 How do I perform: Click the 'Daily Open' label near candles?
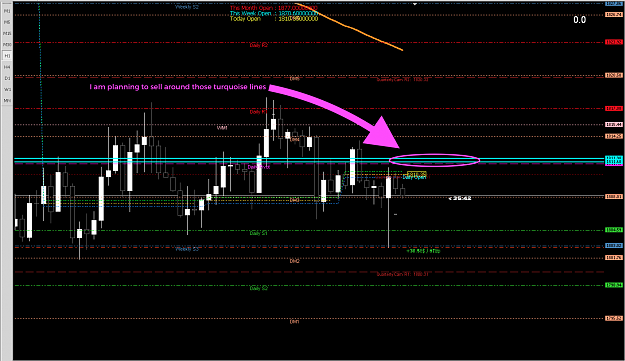click(x=414, y=177)
